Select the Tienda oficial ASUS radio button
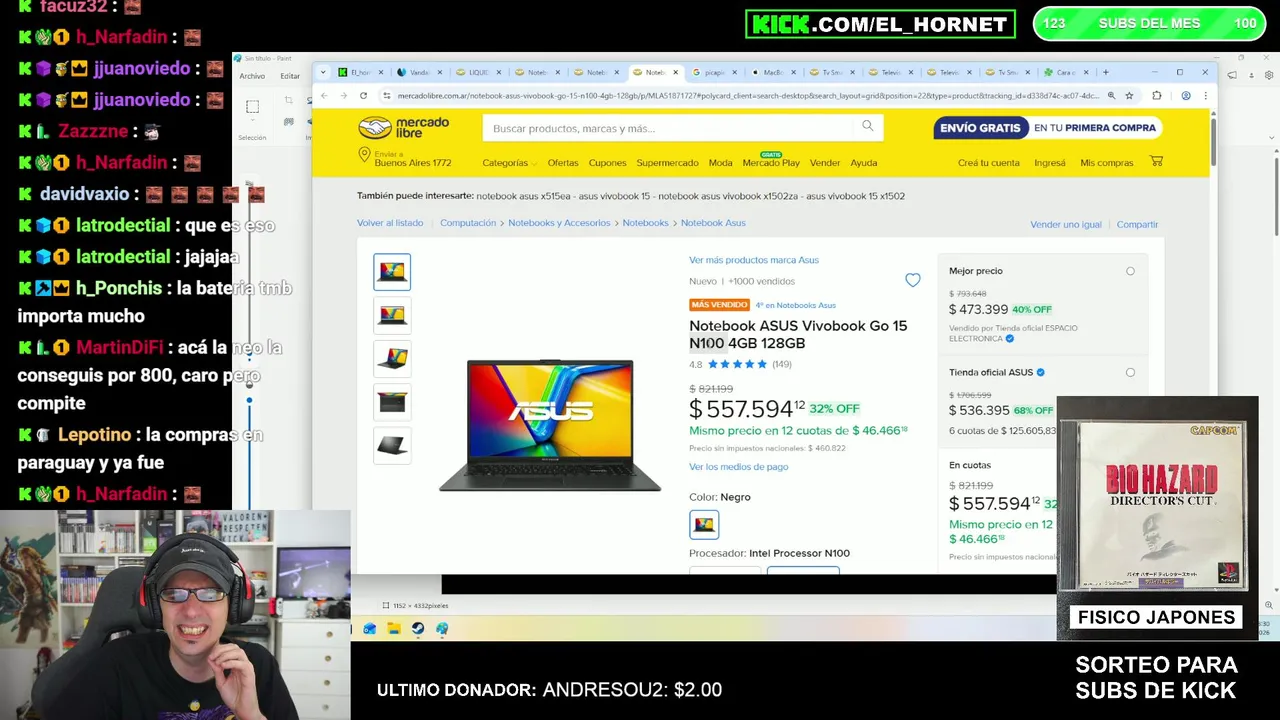 (x=1130, y=372)
